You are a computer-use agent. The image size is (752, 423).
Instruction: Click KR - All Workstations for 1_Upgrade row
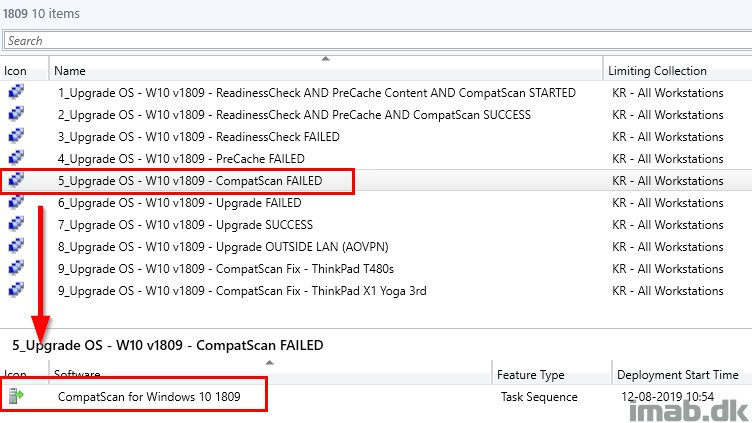(668, 93)
